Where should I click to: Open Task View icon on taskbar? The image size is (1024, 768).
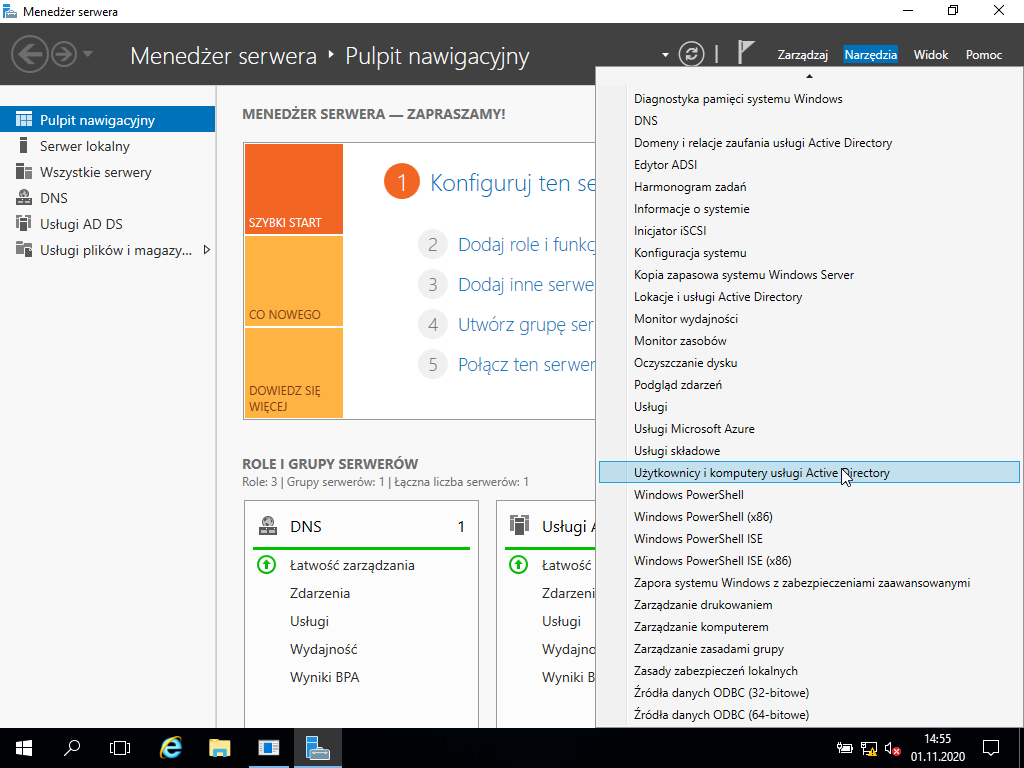(x=120, y=748)
